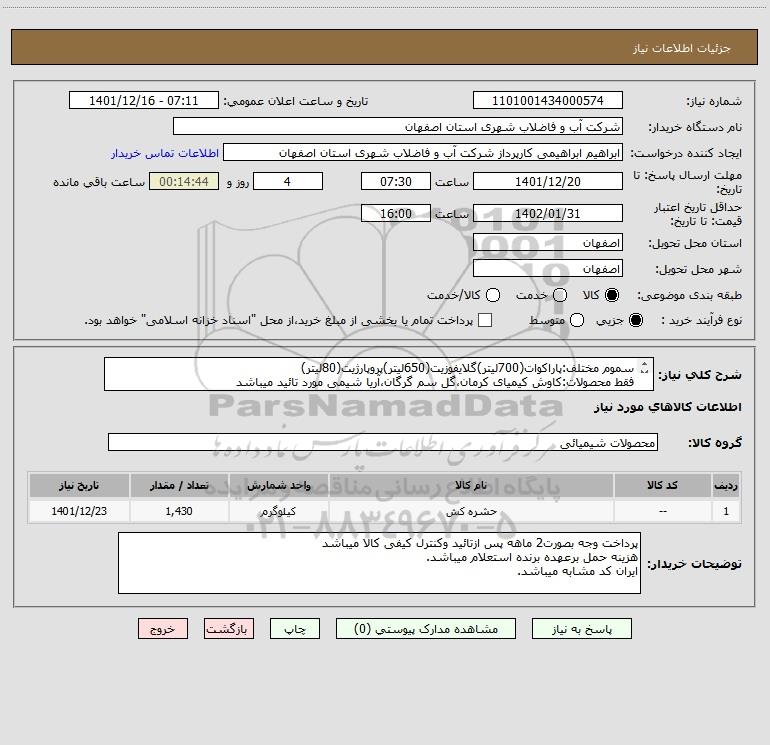The image size is (770, 745).
Task: Click the جزئیات اطلاعات نیاز header title
Action: pyautogui.click(x=682, y=48)
